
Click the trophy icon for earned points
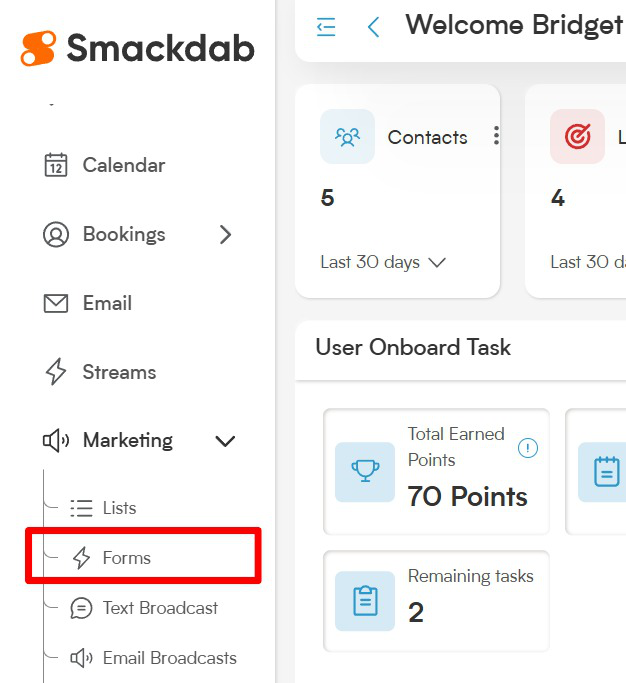point(365,472)
